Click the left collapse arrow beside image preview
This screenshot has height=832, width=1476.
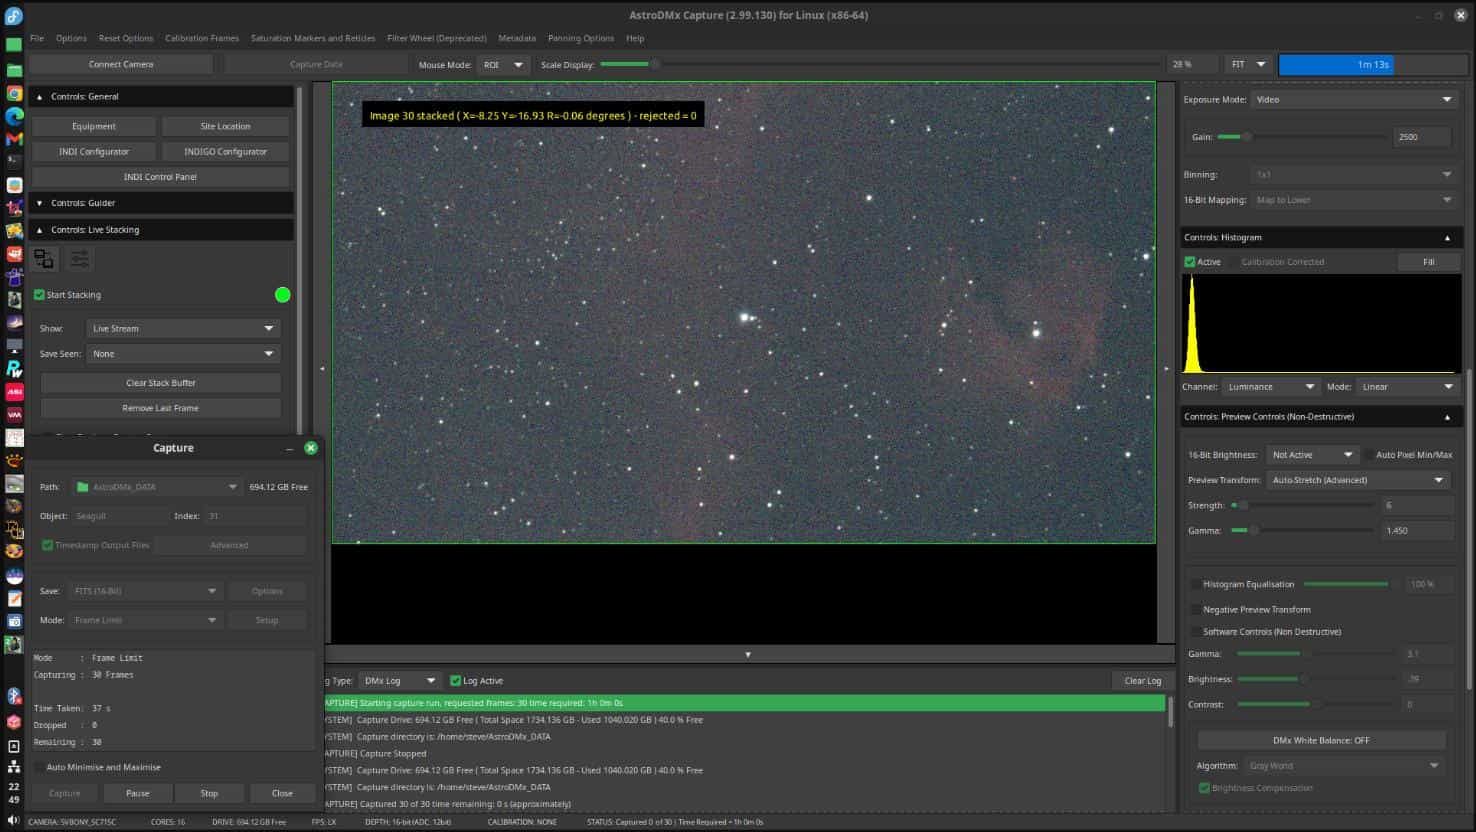(x=322, y=369)
